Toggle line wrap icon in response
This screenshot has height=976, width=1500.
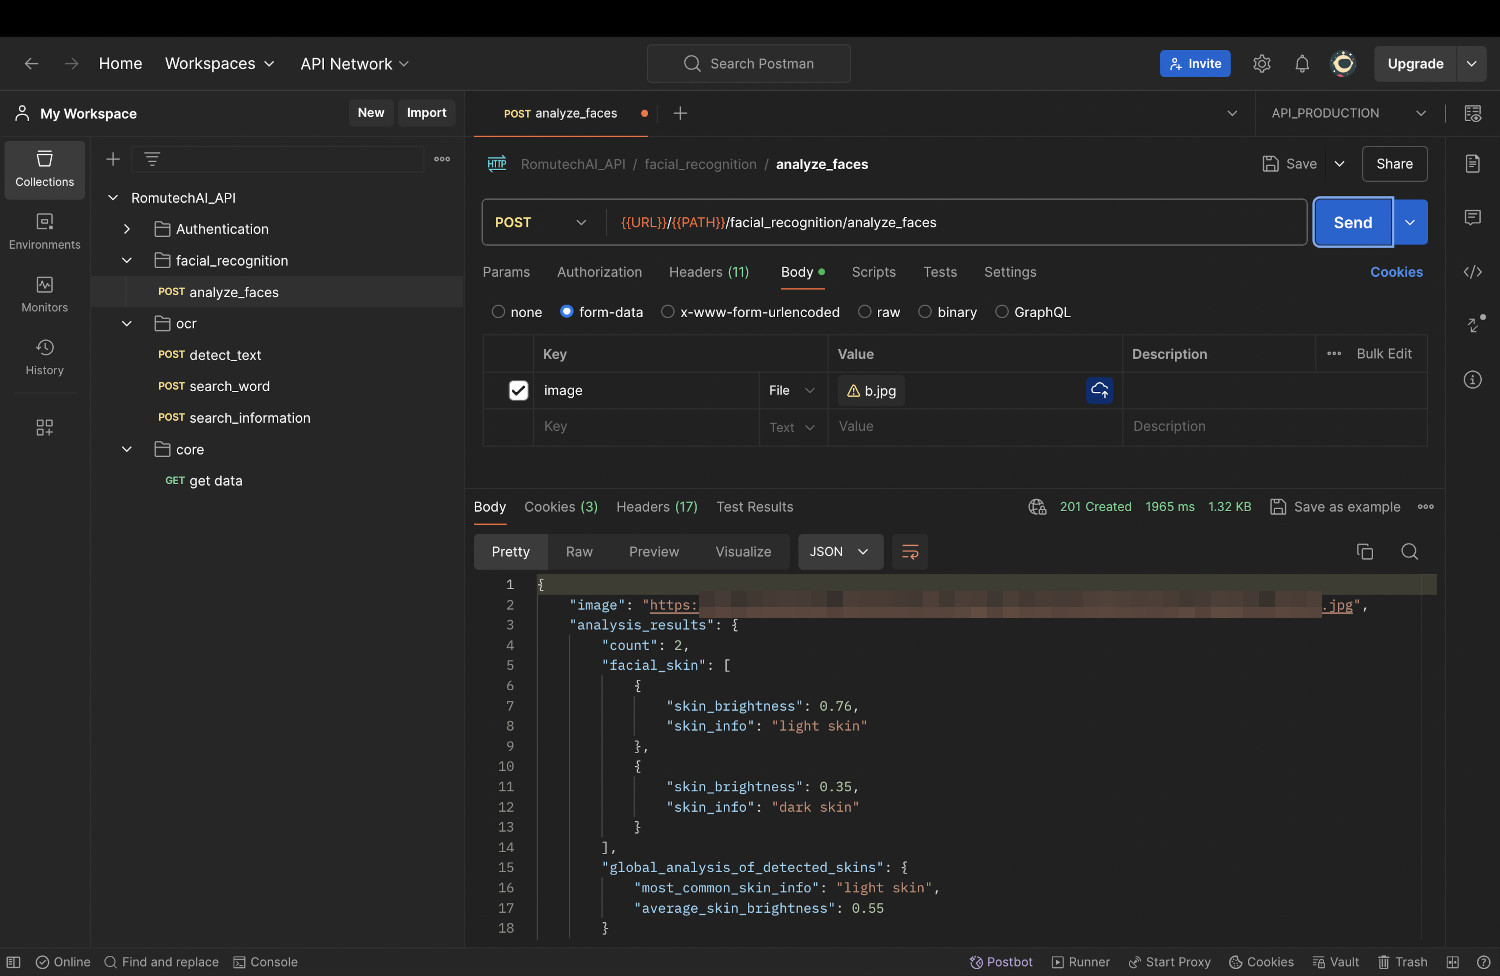point(910,552)
